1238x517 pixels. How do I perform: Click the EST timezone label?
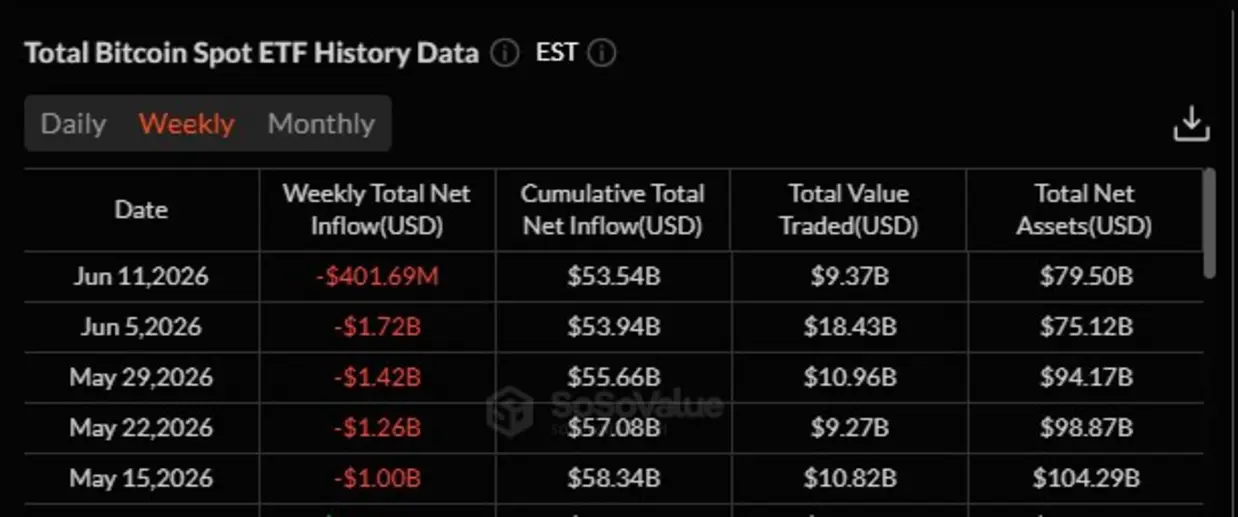(557, 52)
